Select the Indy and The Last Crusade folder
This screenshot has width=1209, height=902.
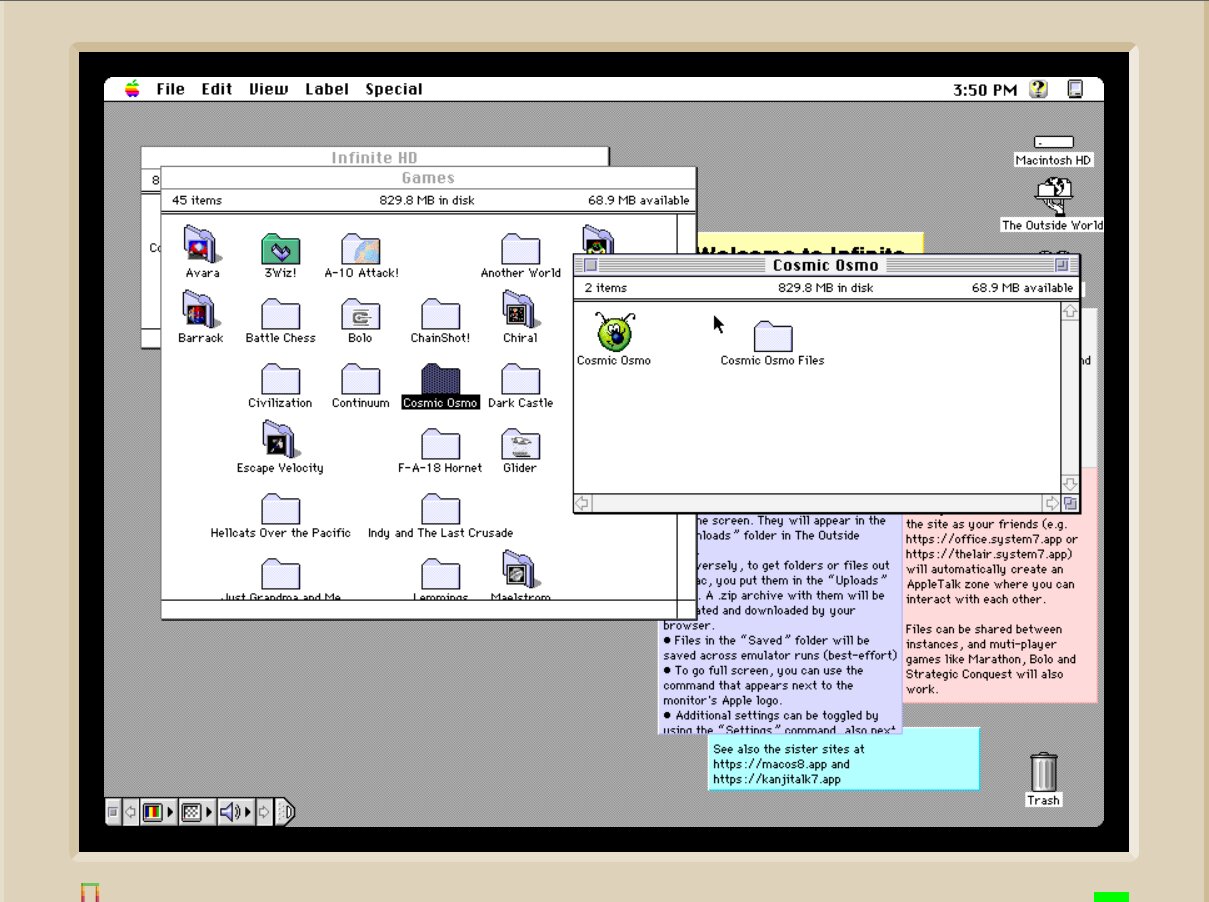coord(440,509)
